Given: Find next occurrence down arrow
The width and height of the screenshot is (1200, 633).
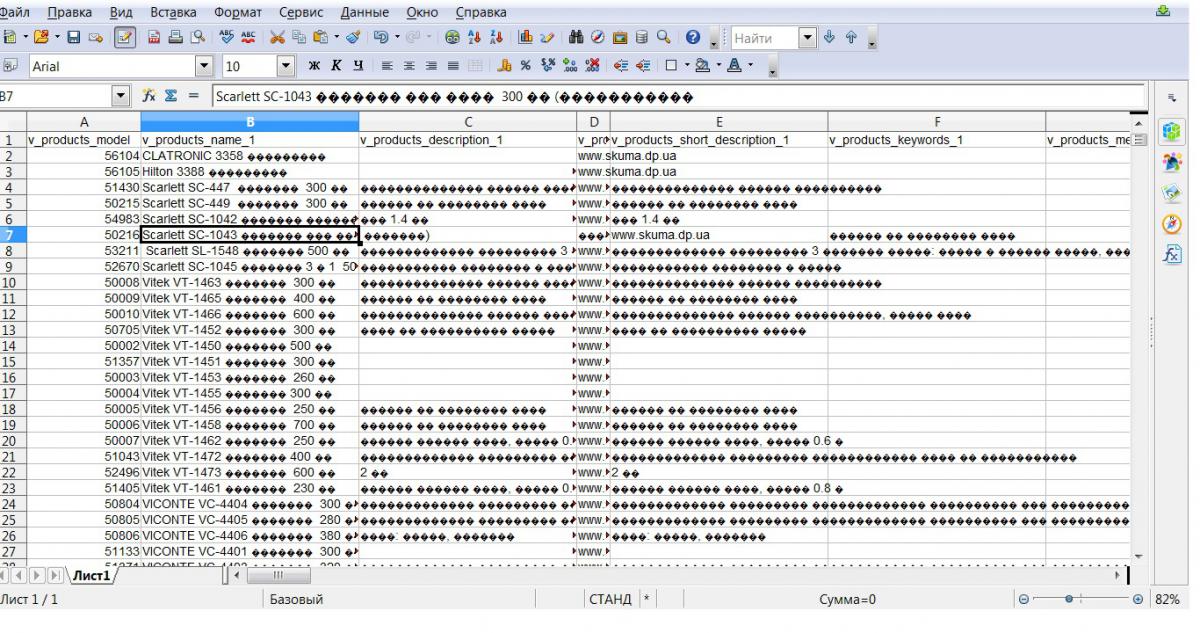Looking at the screenshot, I should tap(829, 39).
